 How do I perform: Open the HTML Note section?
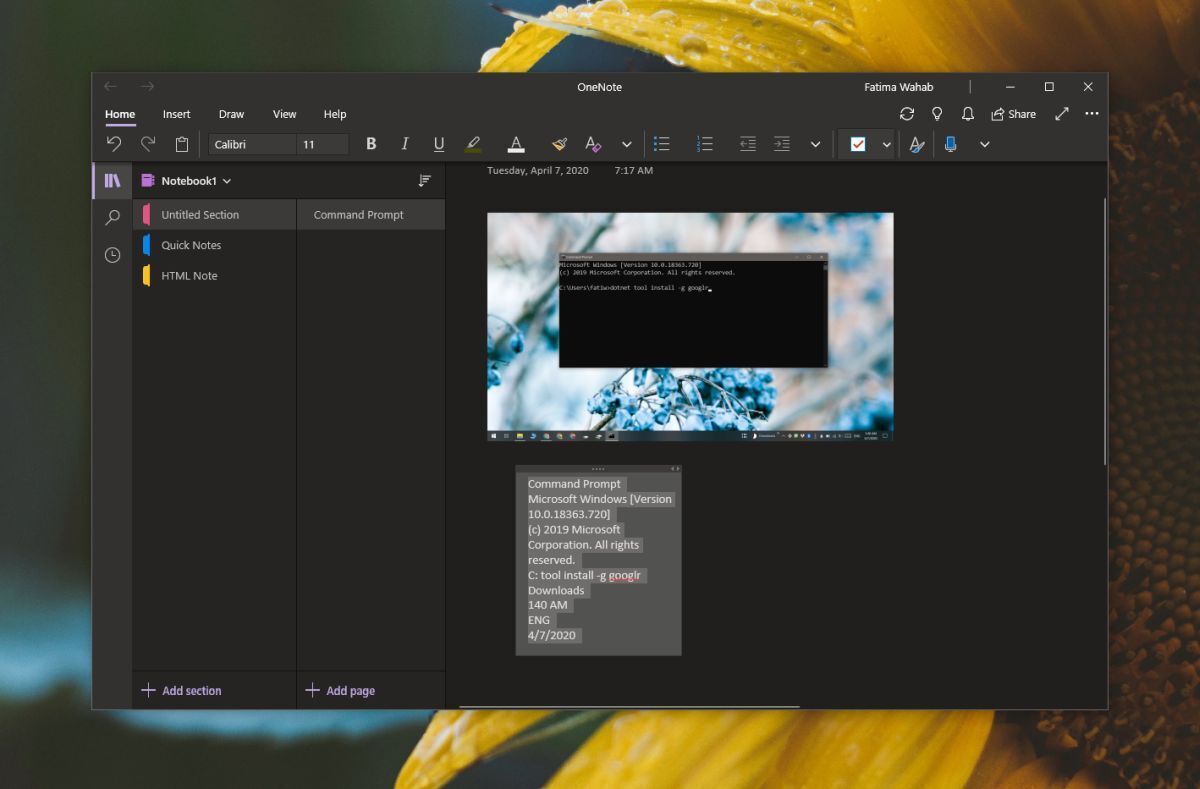pyautogui.click(x=214, y=276)
